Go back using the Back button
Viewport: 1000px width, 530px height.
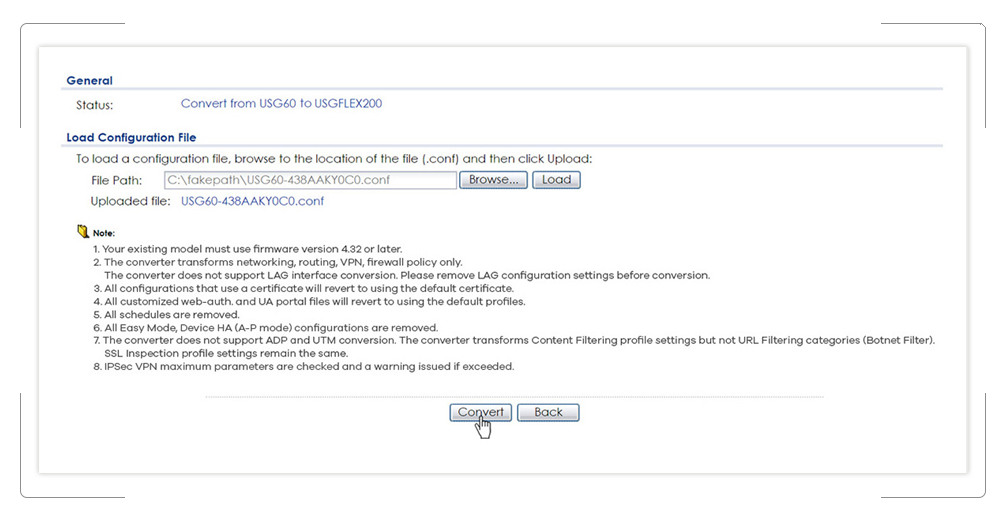coord(548,412)
